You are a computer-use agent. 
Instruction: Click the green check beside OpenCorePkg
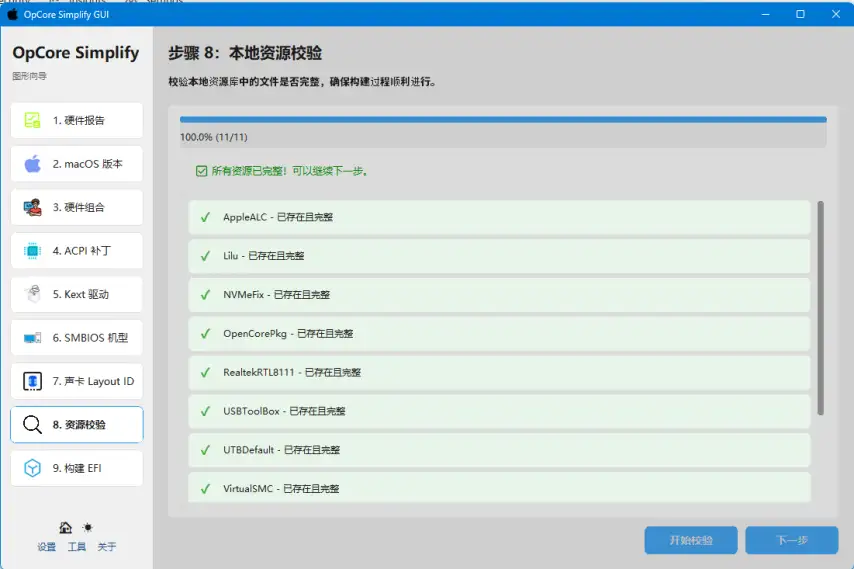point(205,333)
